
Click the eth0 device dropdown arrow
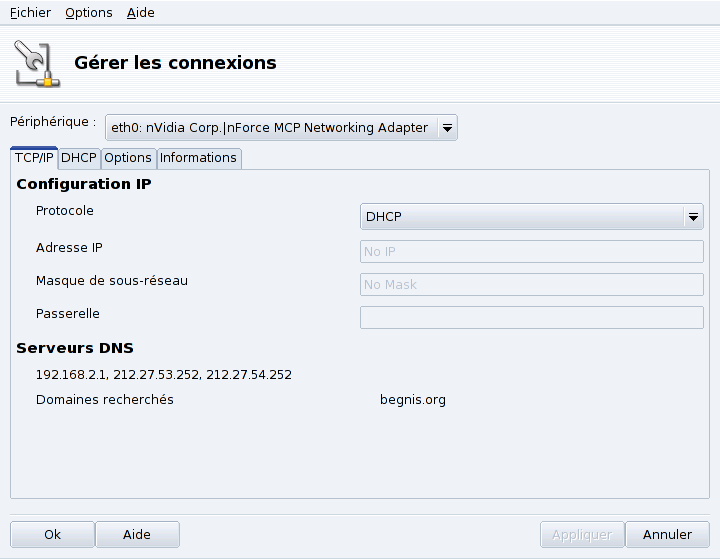tap(447, 127)
